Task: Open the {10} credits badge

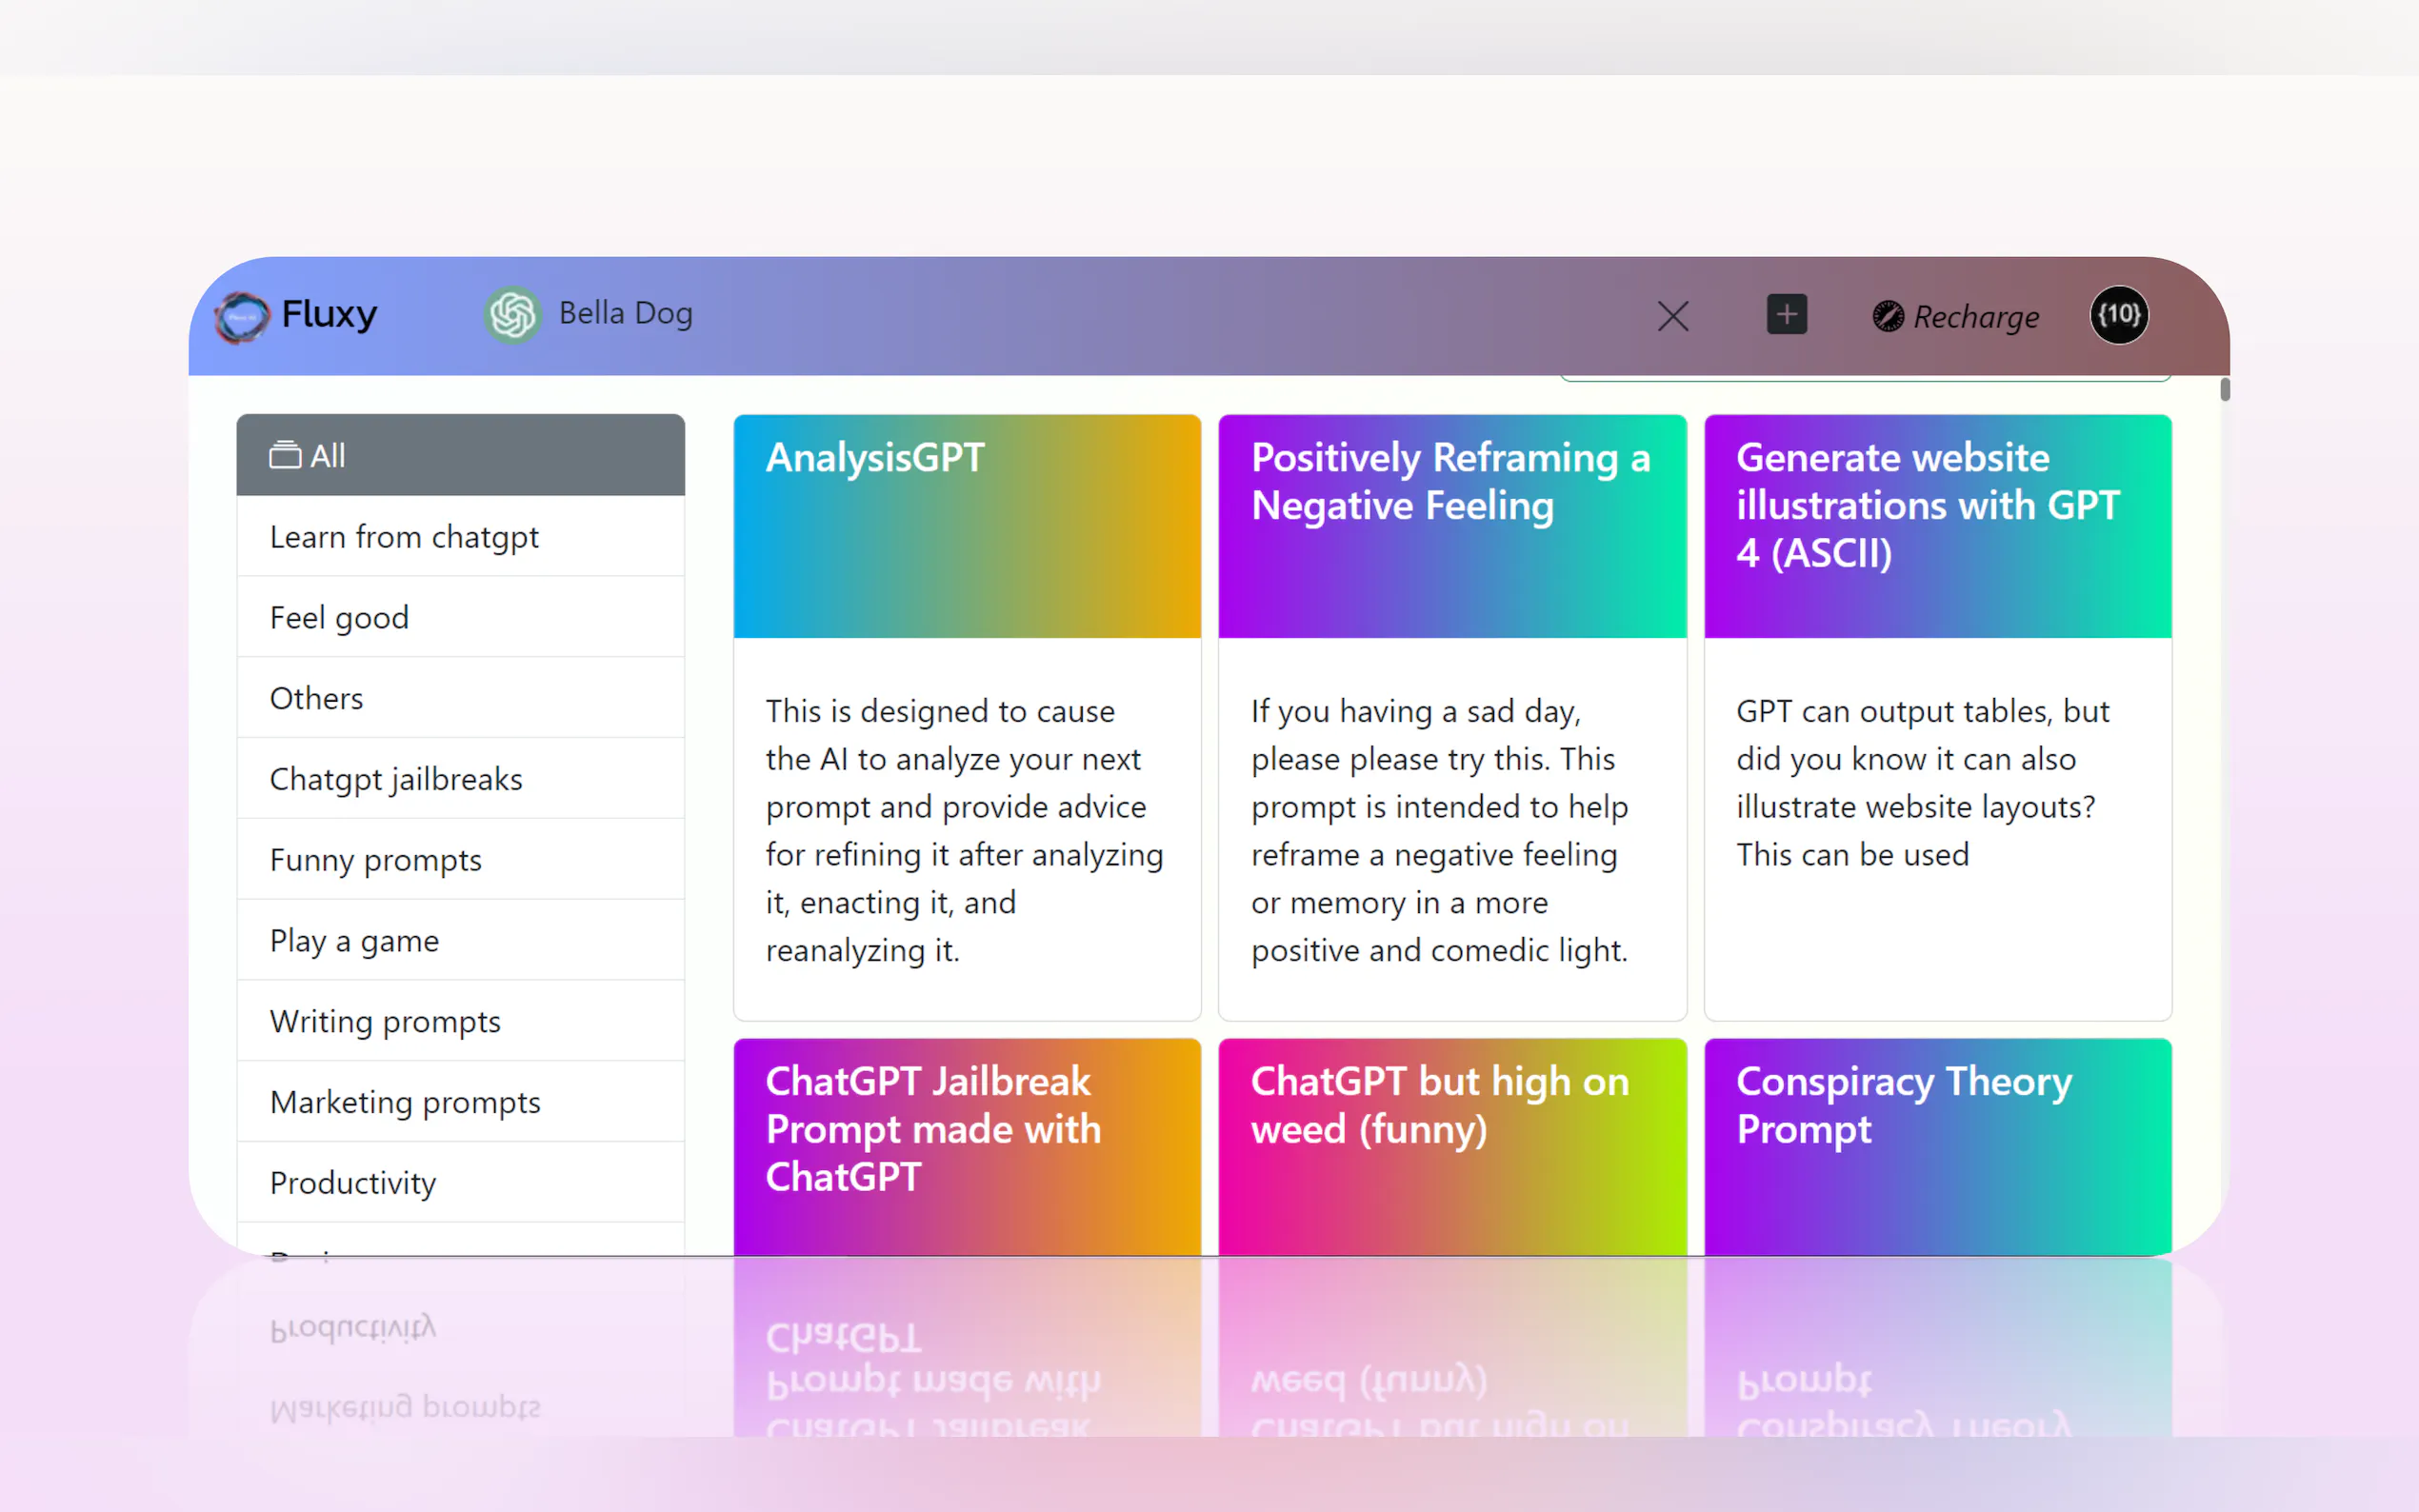Action: [x=2118, y=316]
